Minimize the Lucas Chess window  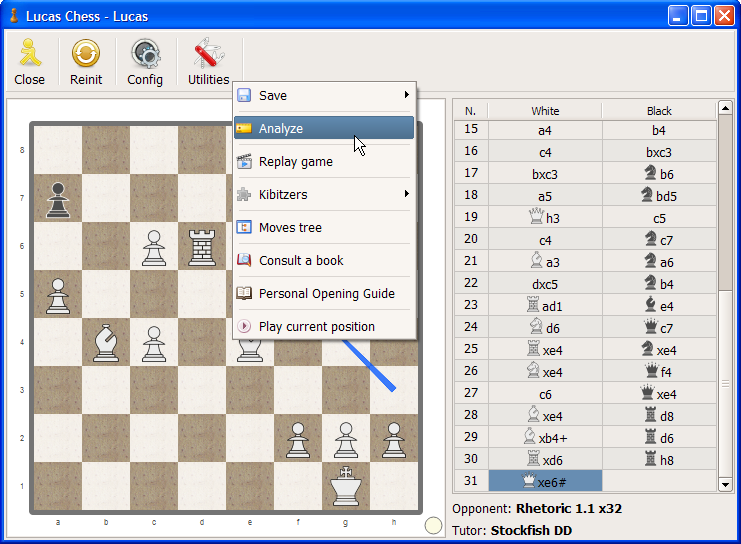tap(678, 16)
